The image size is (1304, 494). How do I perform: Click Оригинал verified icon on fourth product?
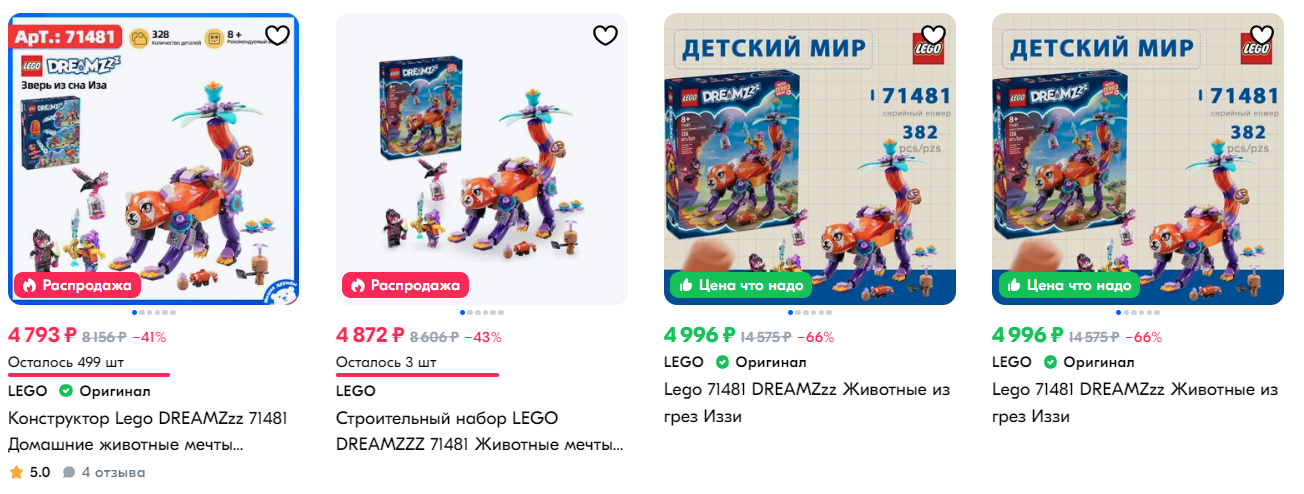coord(1051,362)
